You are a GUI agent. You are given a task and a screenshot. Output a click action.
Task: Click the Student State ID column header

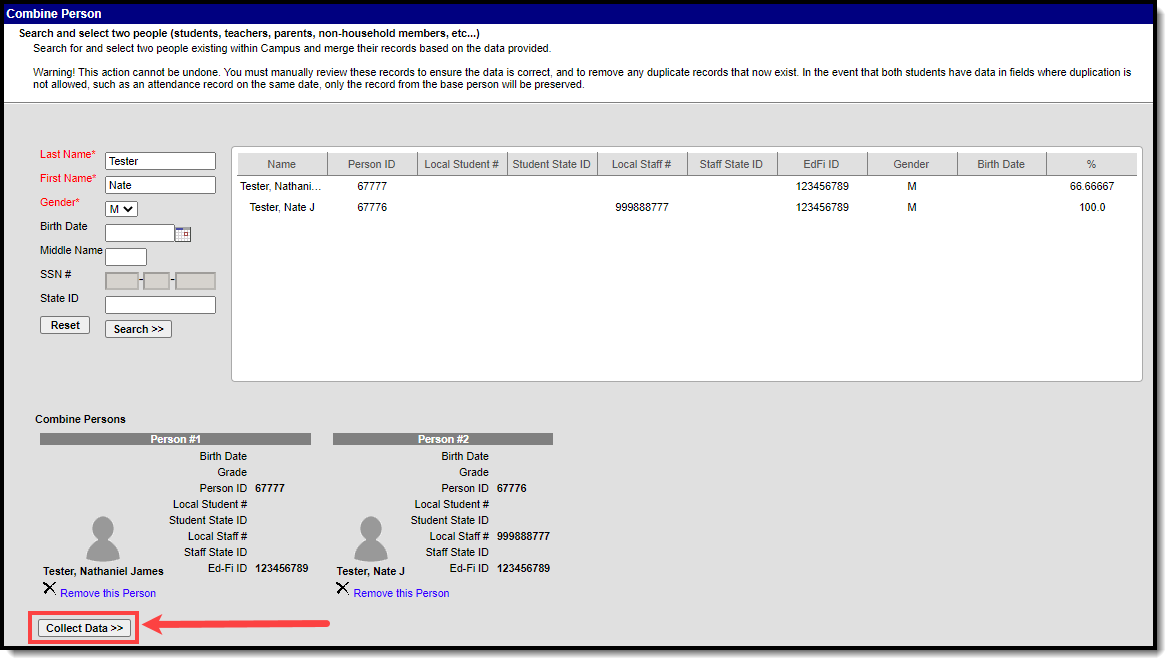tap(552, 164)
